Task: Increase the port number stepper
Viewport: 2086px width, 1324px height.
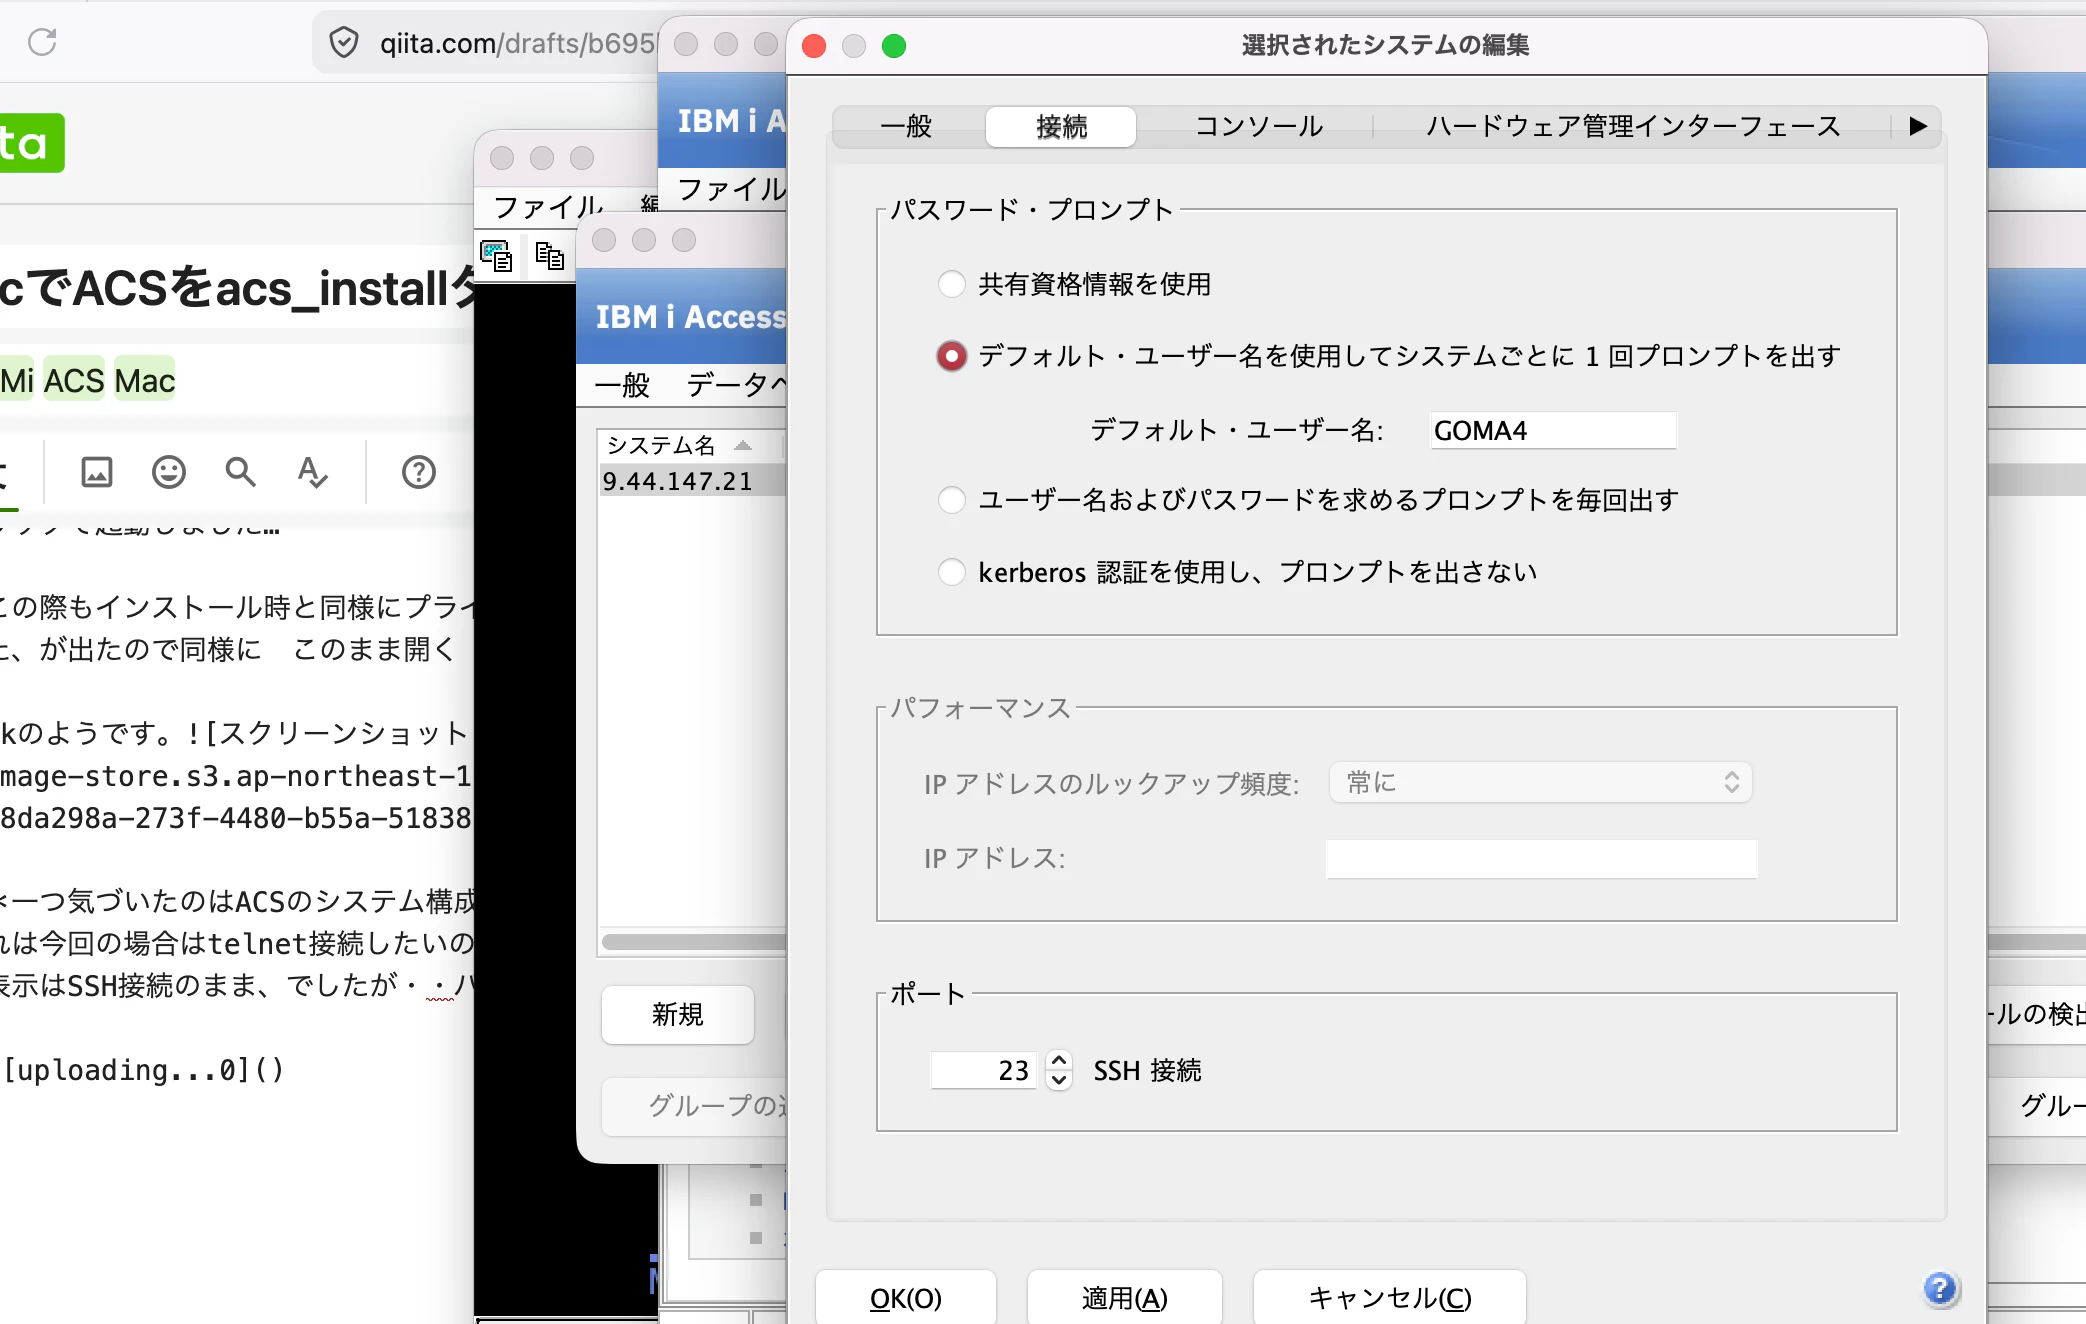Action: pyautogui.click(x=1059, y=1060)
